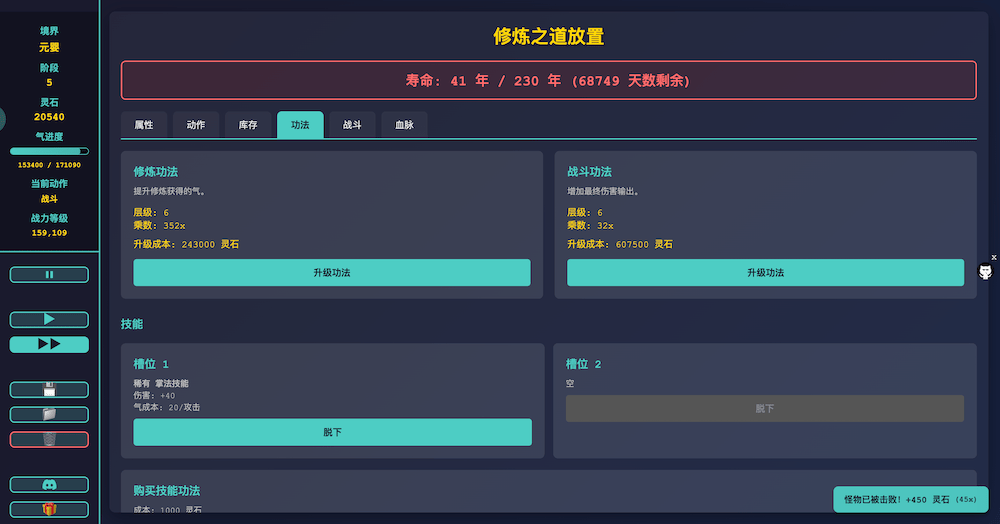This screenshot has width=1000, height=524.
Task: Click the 怪物已被击败 notification toast
Action: point(910,499)
